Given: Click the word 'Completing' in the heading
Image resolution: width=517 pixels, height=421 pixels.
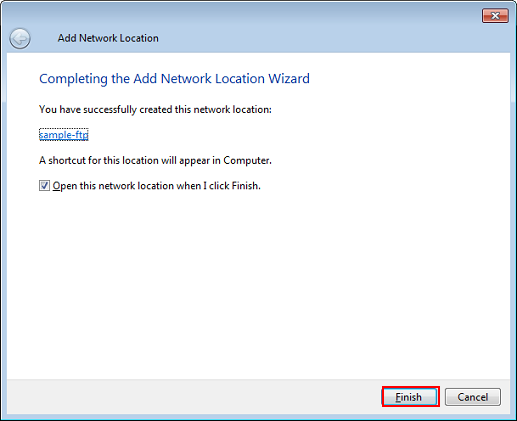Looking at the screenshot, I should click(73, 79).
